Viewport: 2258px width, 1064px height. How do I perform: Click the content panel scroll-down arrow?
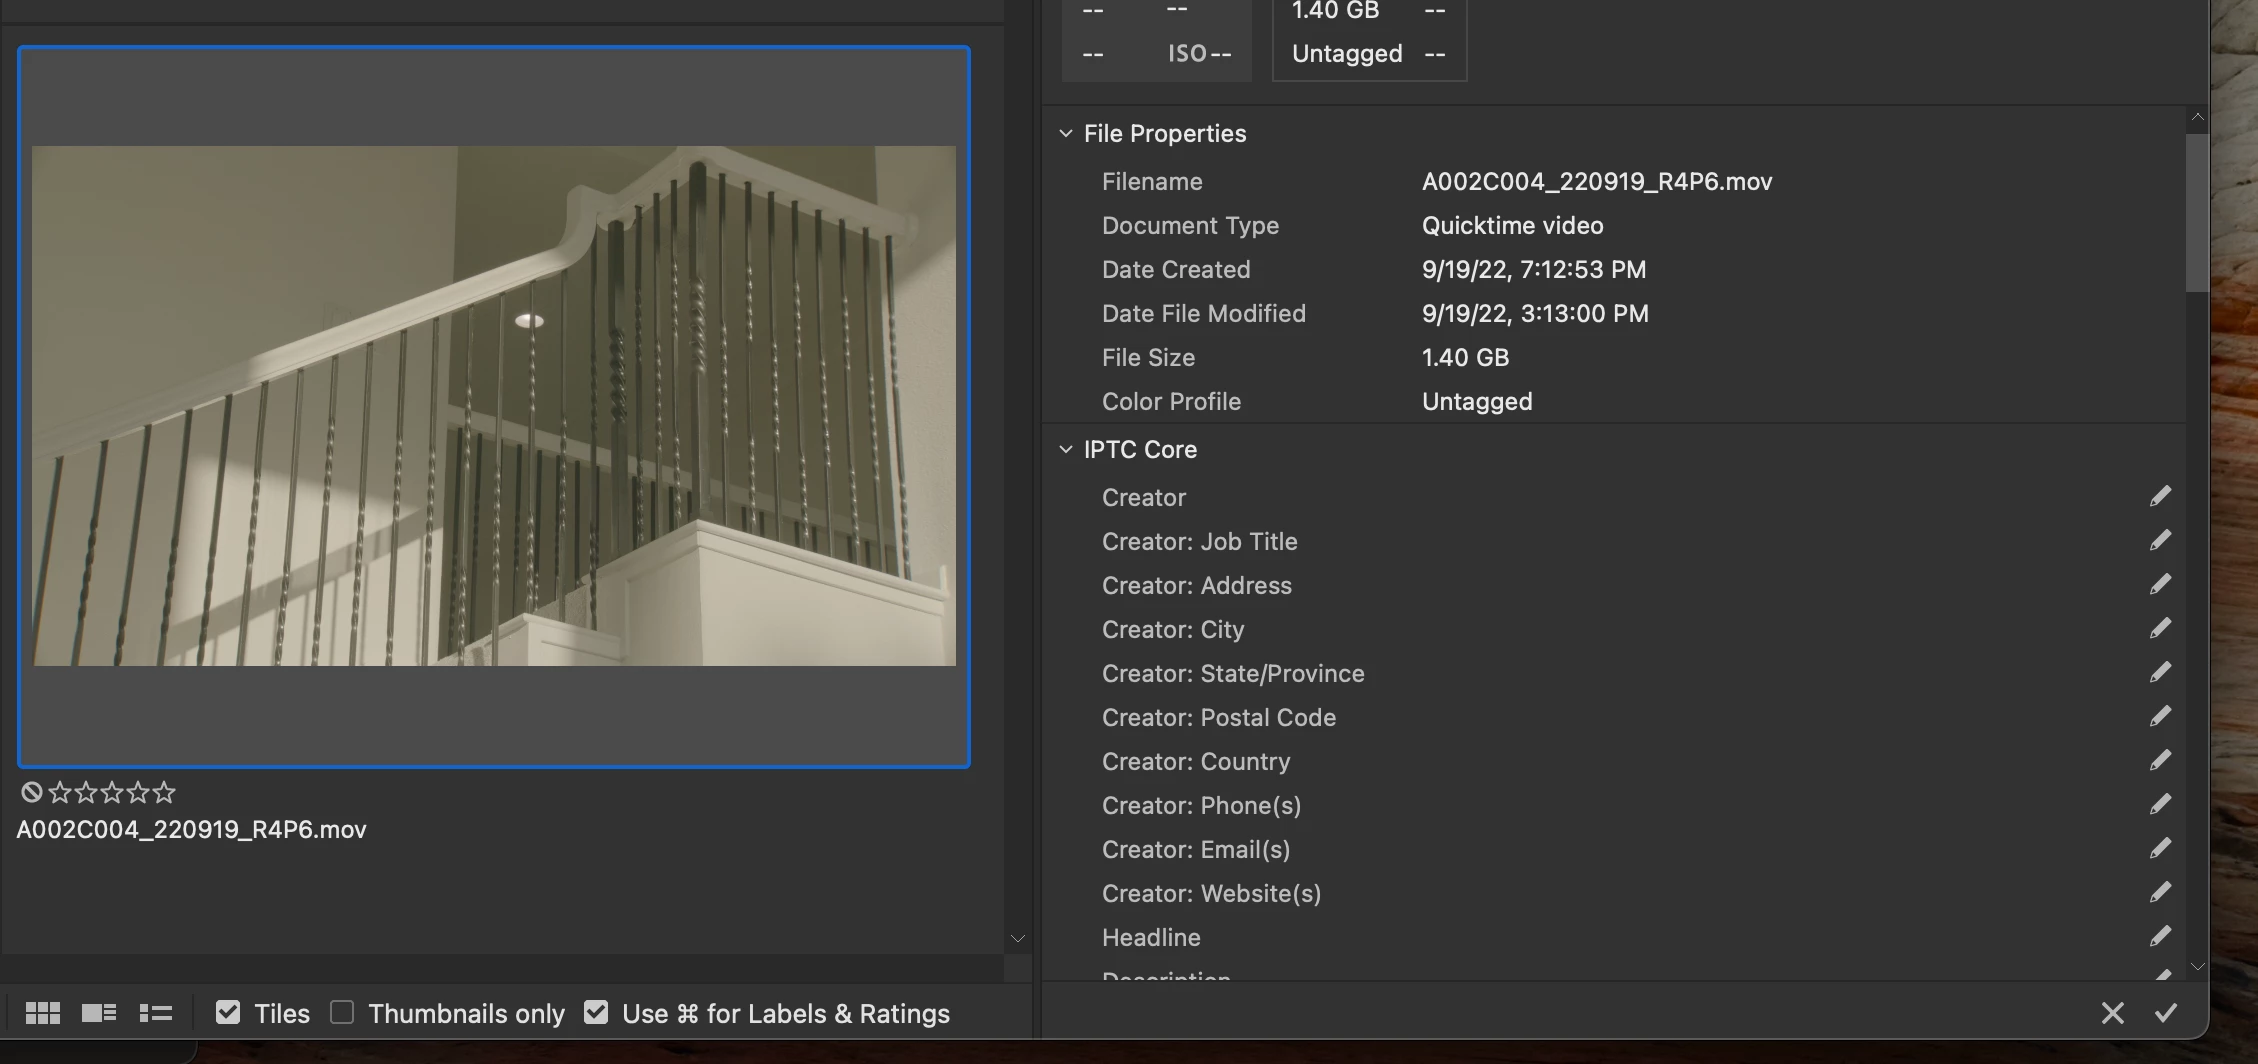click(1018, 939)
